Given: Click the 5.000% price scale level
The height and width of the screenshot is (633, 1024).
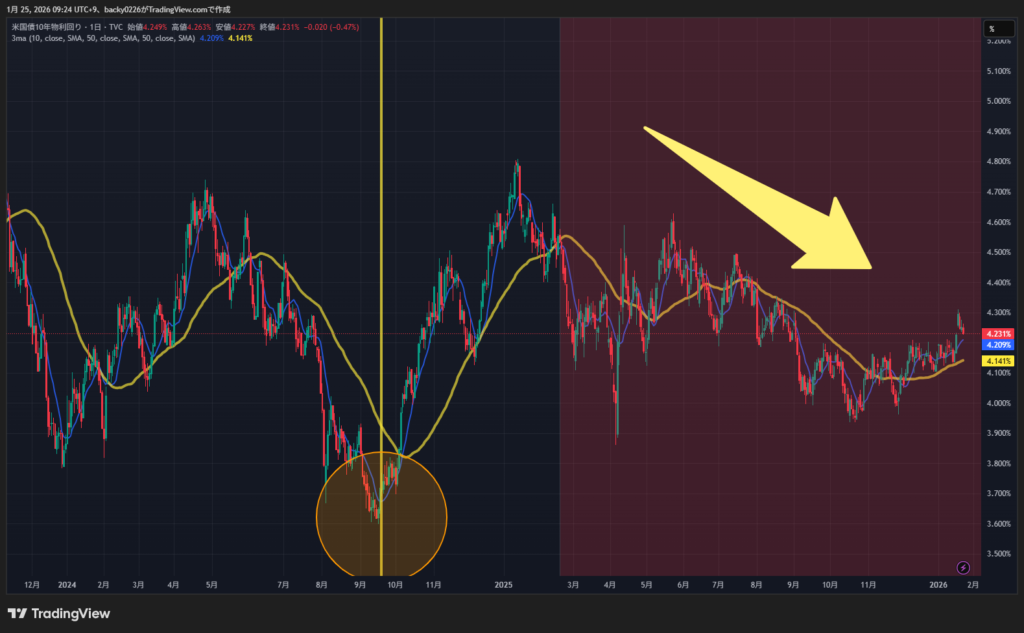Looking at the screenshot, I should coord(997,101).
